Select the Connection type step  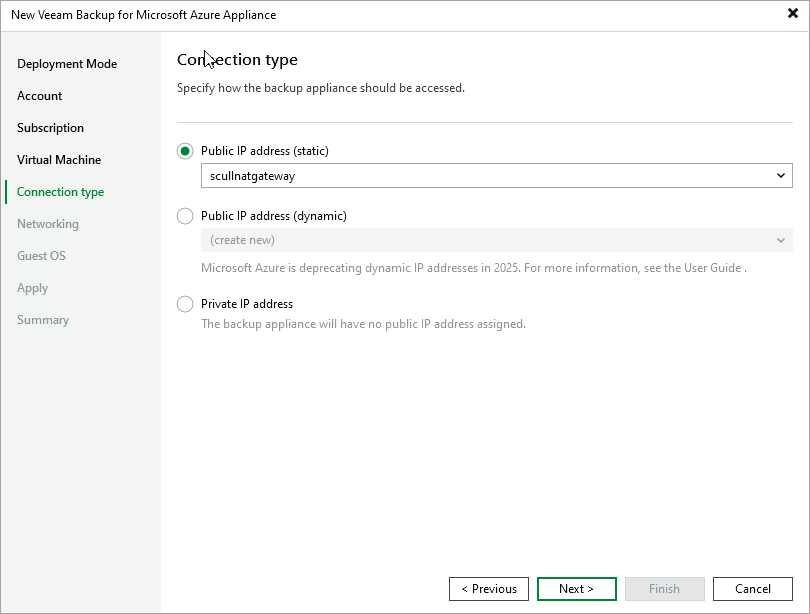pyautogui.click(x=60, y=192)
